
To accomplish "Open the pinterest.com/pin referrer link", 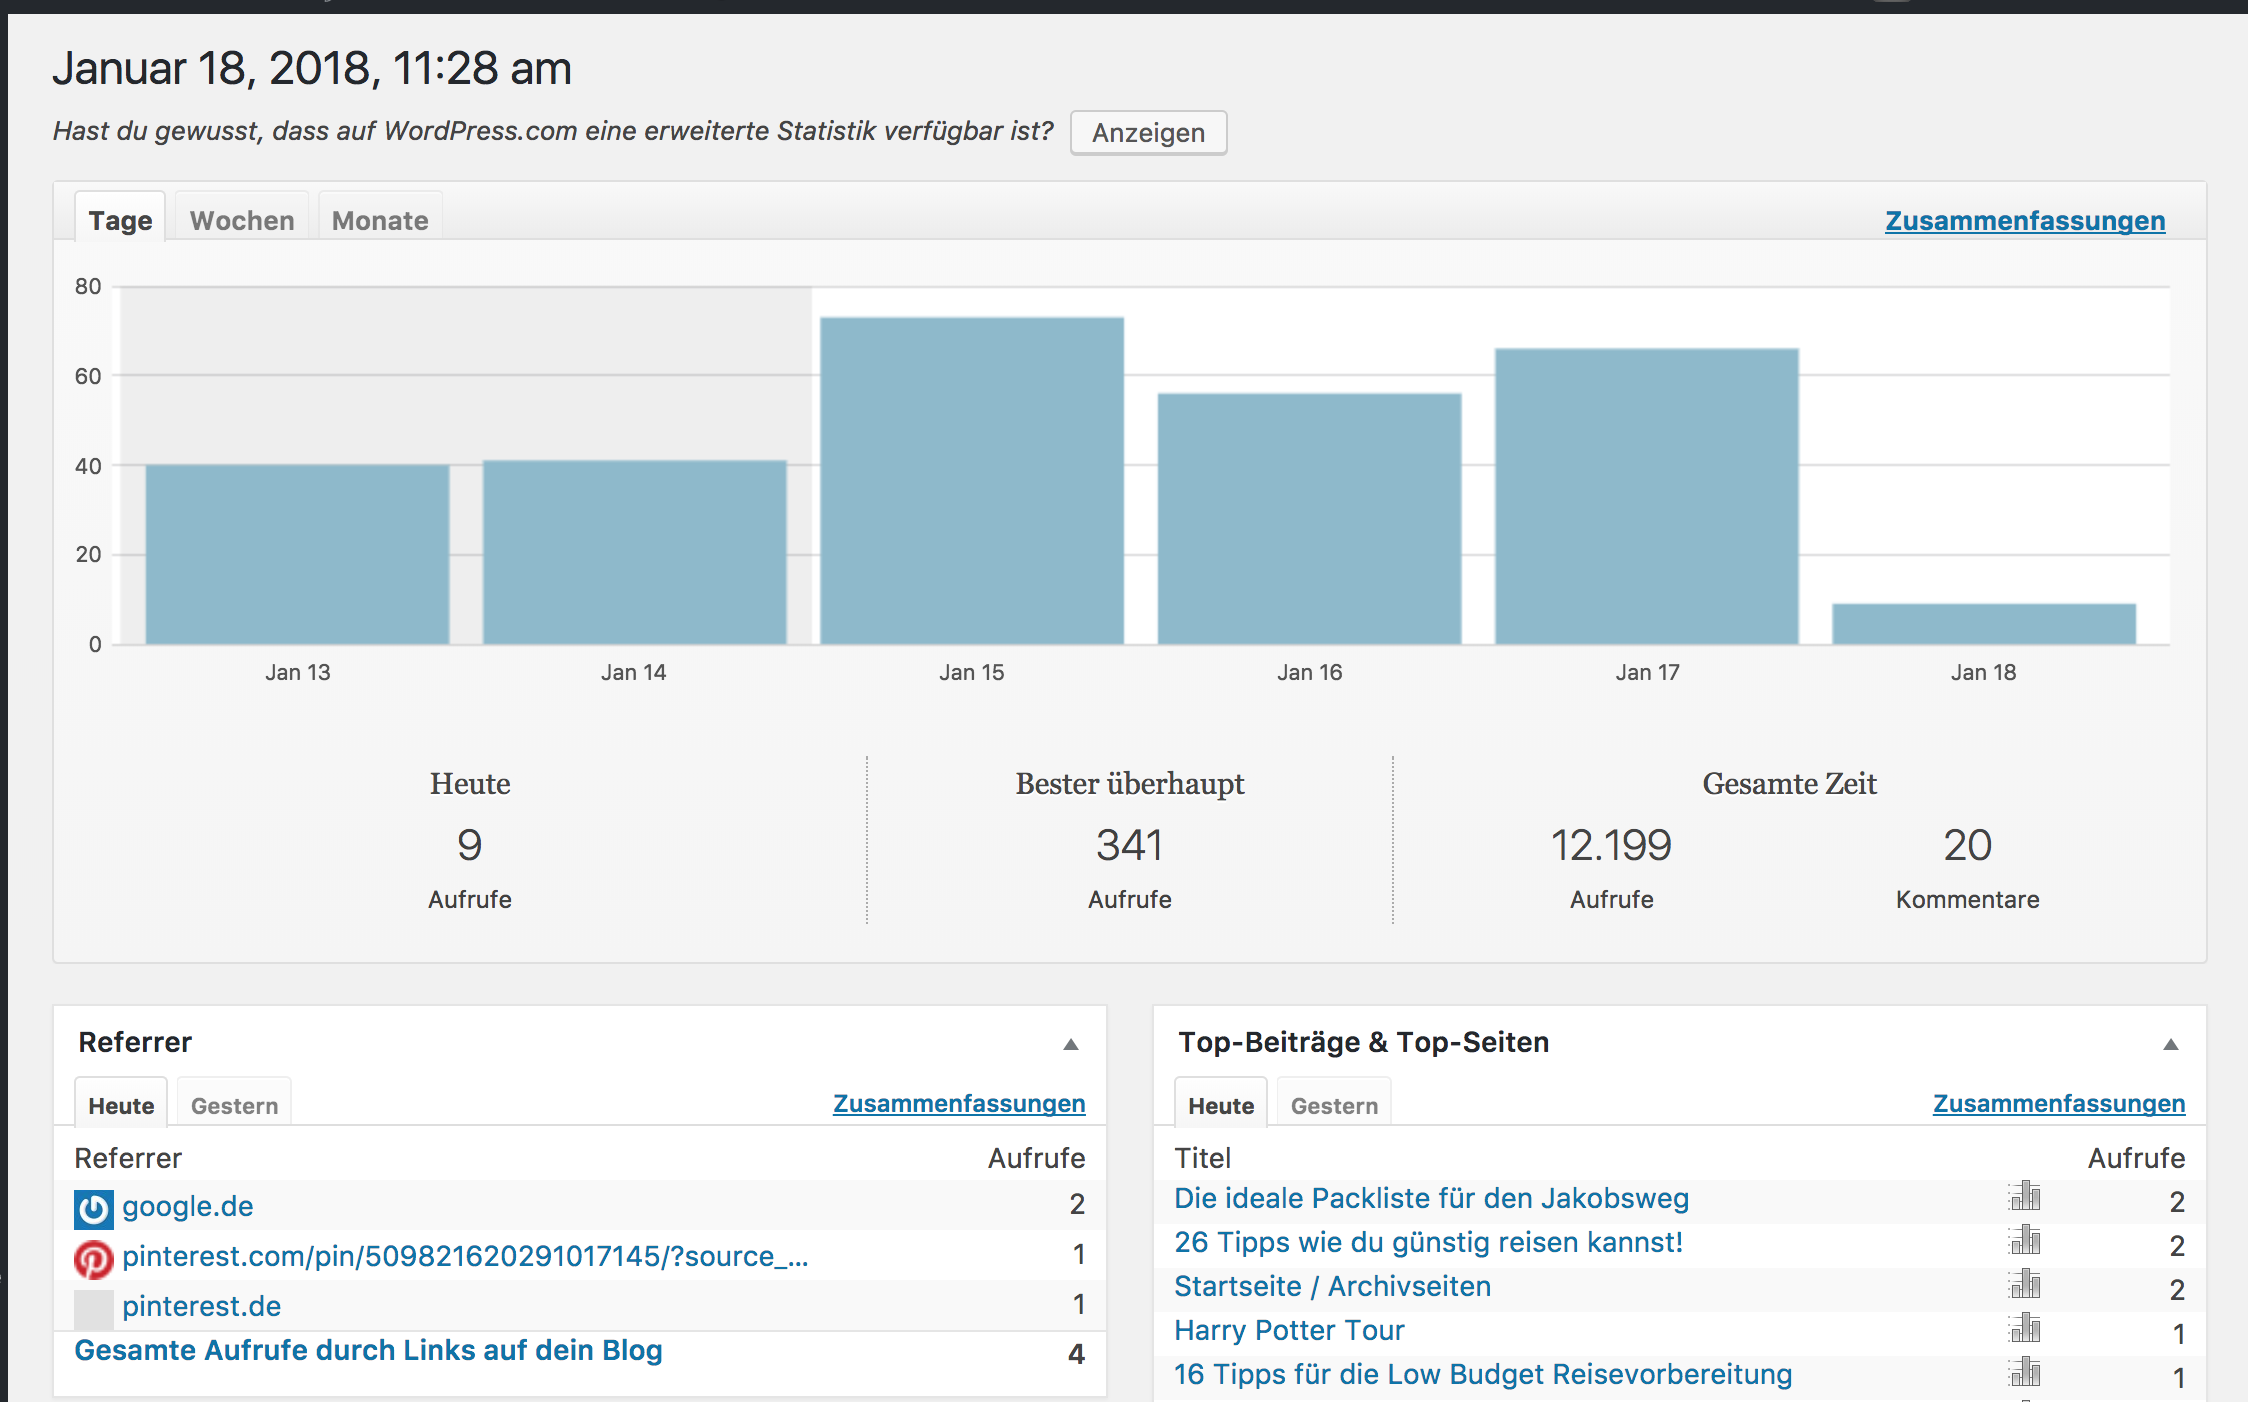I will 465,1256.
